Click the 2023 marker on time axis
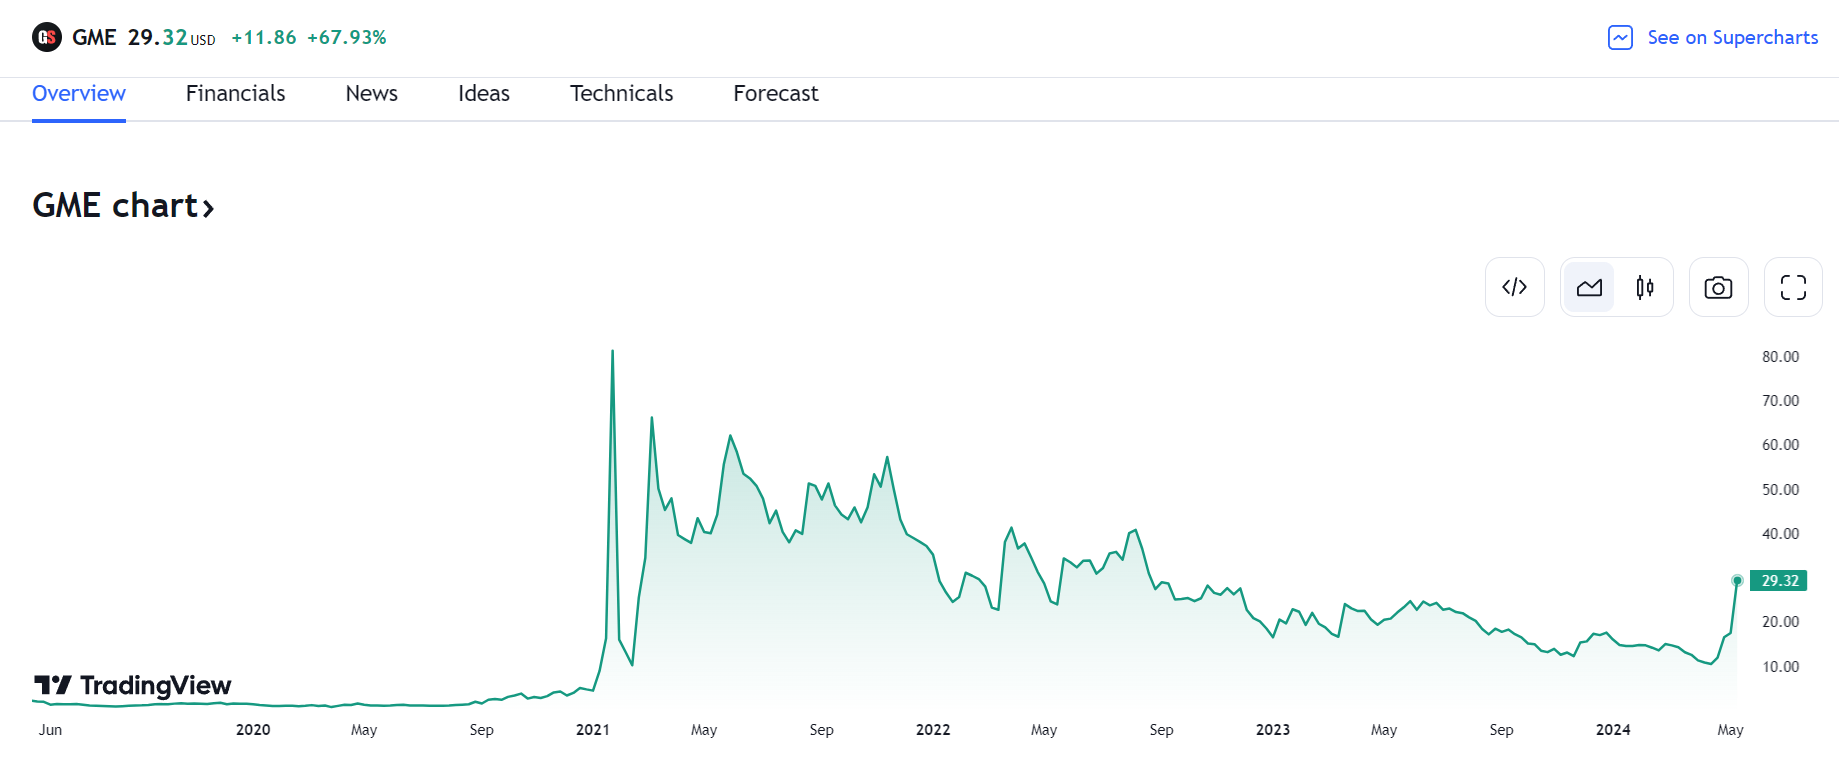The image size is (1839, 767). tap(1273, 730)
